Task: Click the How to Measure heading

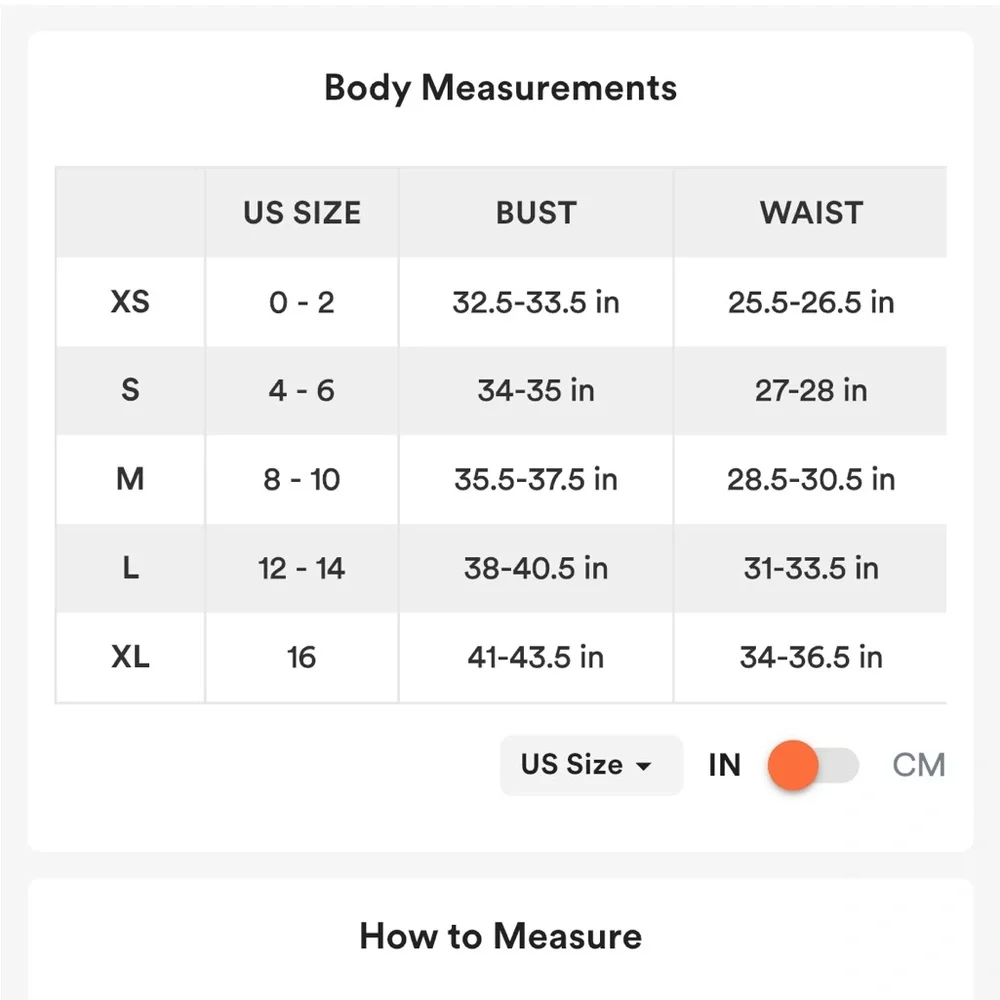Action: (x=500, y=937)
